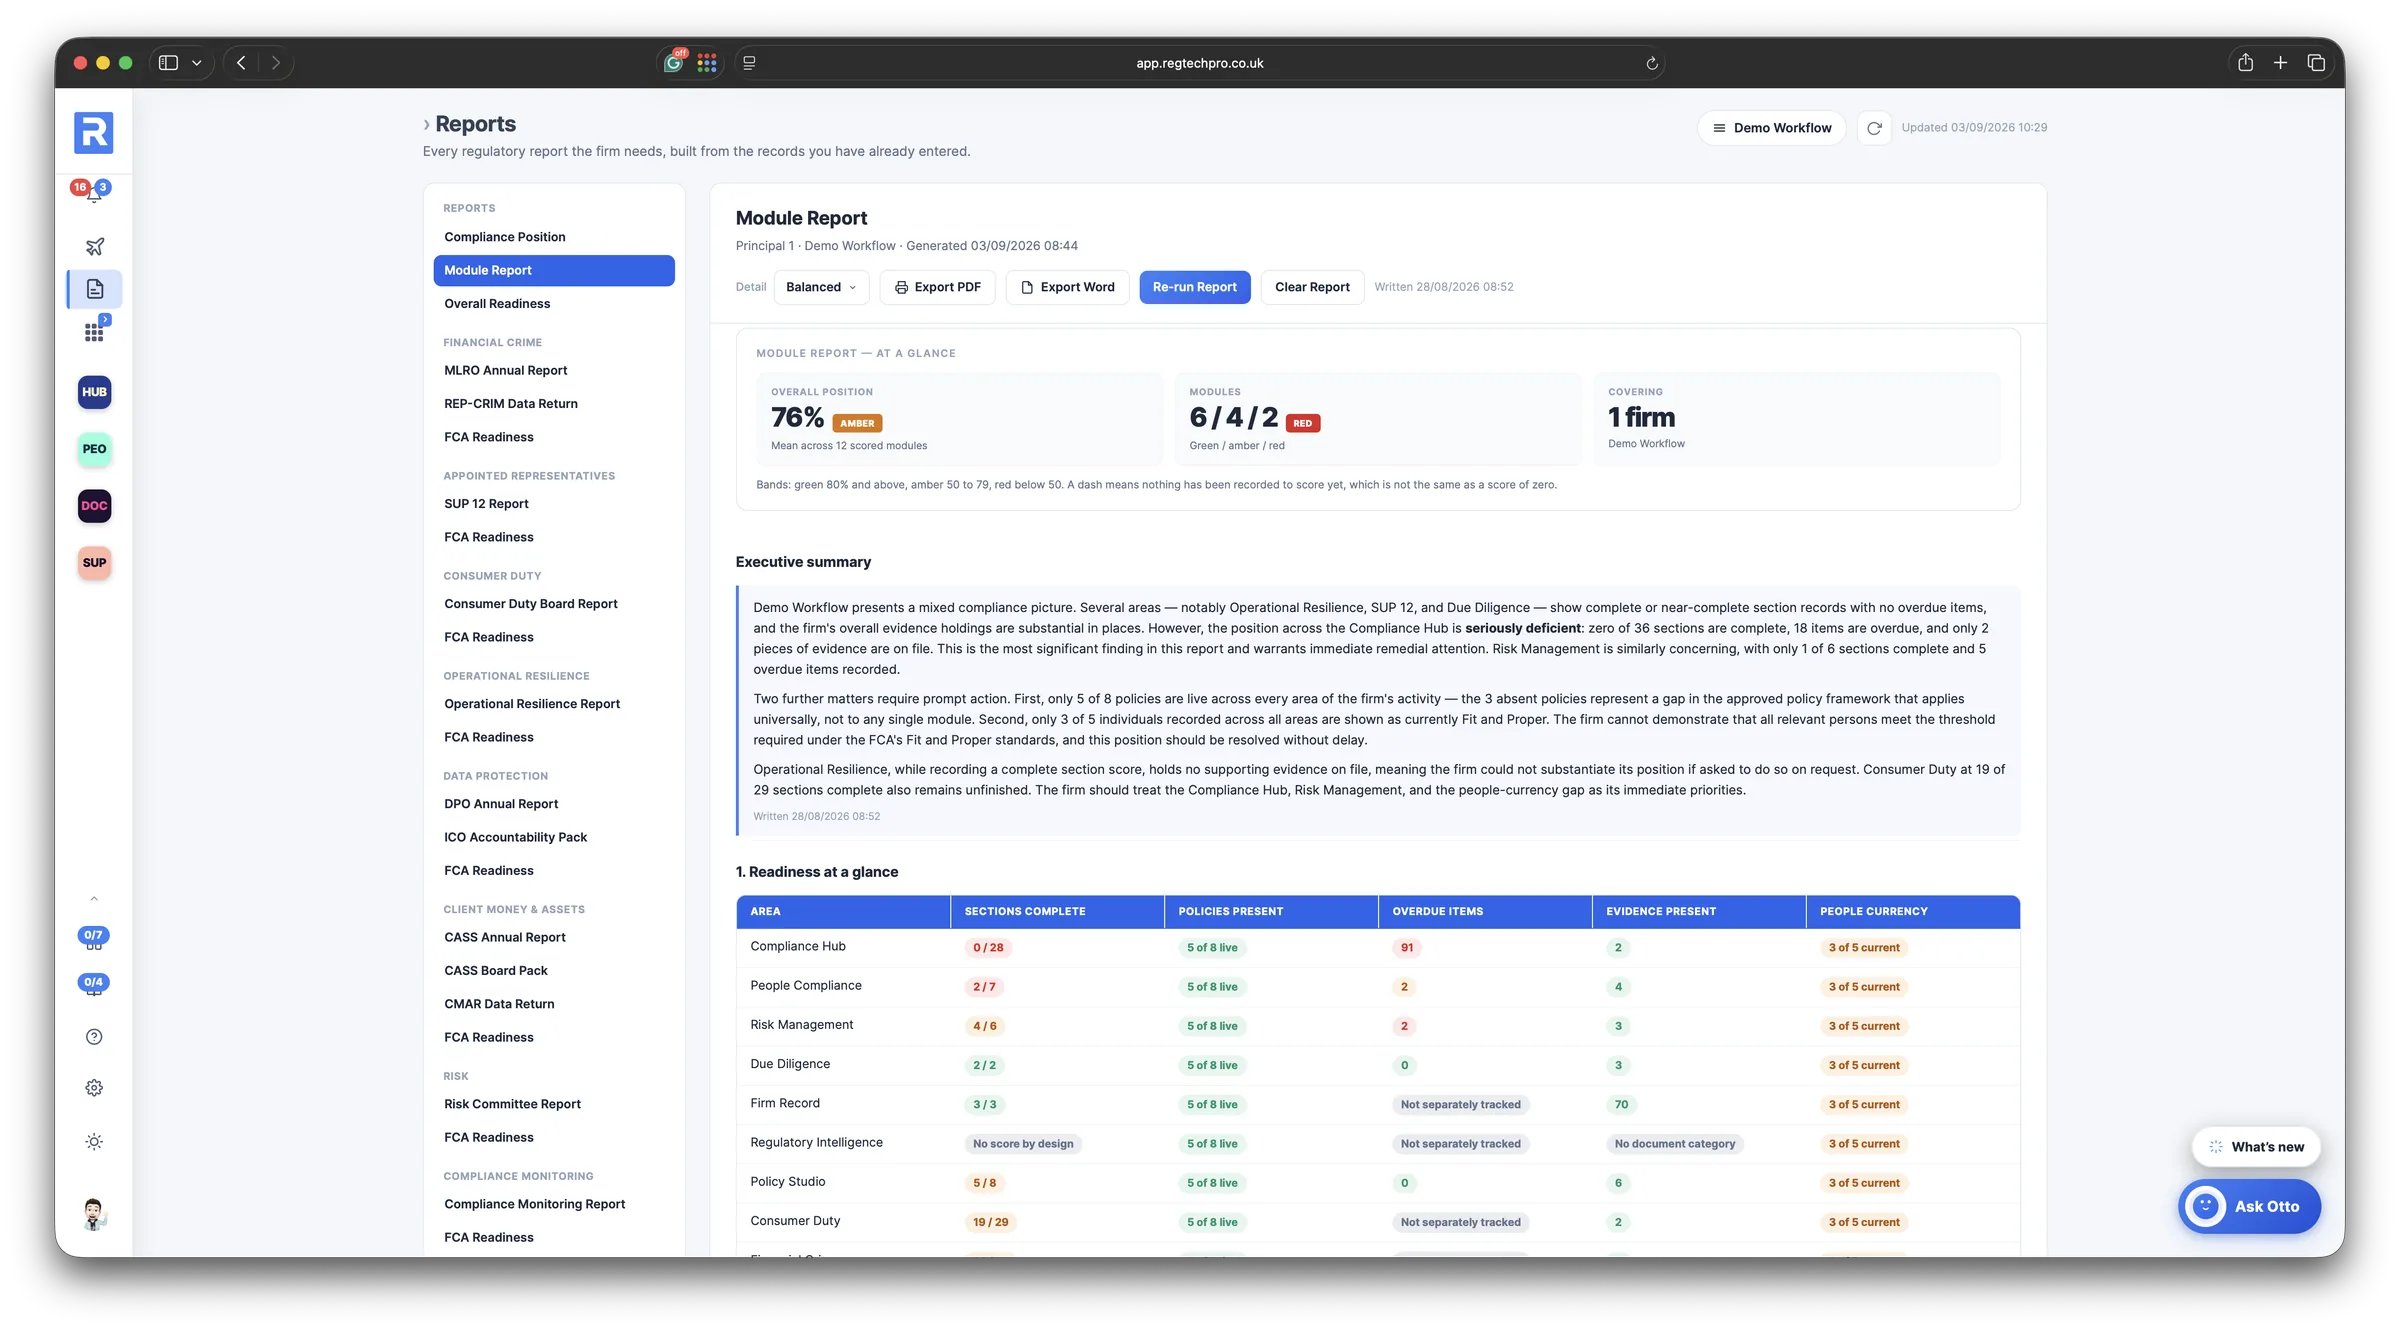Open the help question mark icon
The height and width of the screenshot is (1330, 2400).
point(94,1037)
